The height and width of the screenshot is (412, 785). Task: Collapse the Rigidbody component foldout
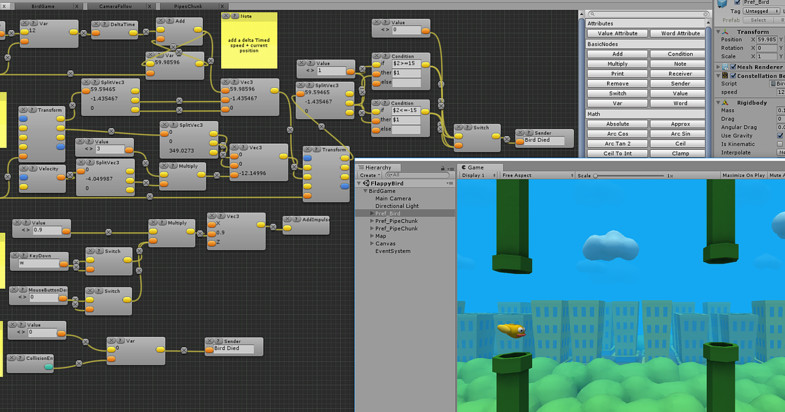pyautogui.click(x=718, y=102)
